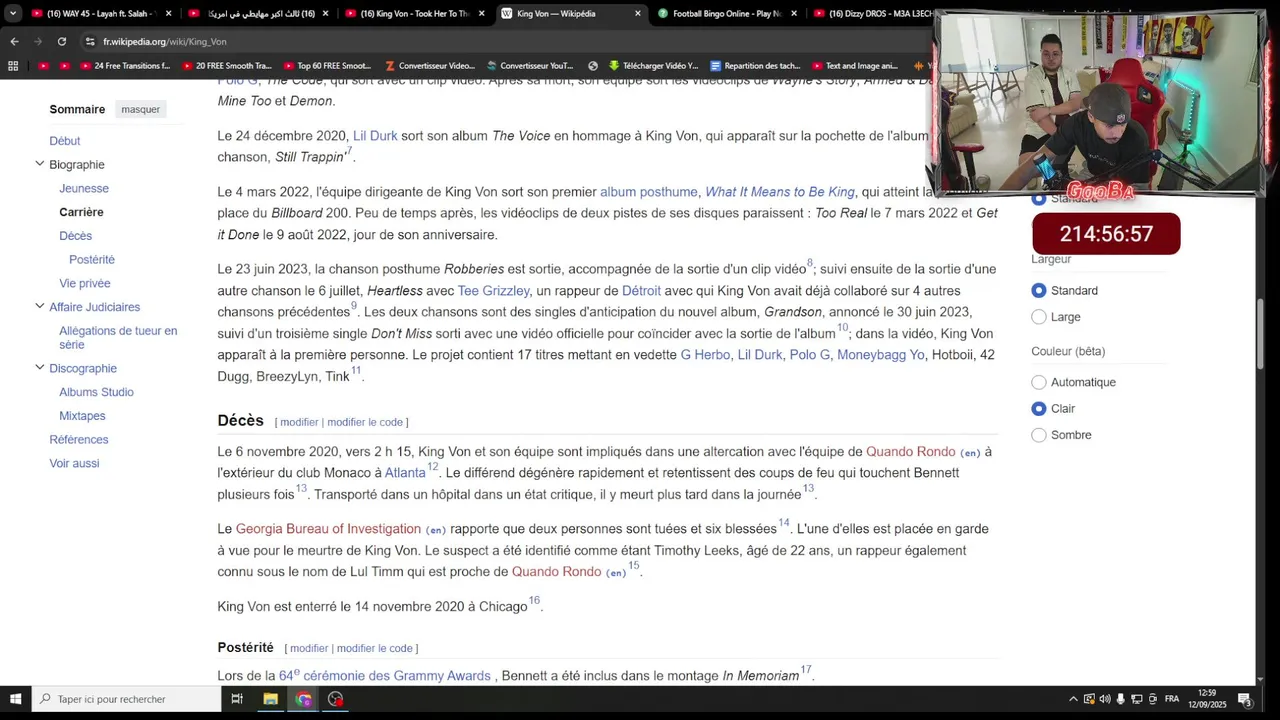The height and width of the screenshot is (720, 1280).
Task: Go to 'Jeunesse' in the table of contents
Action: click(84, 188)
